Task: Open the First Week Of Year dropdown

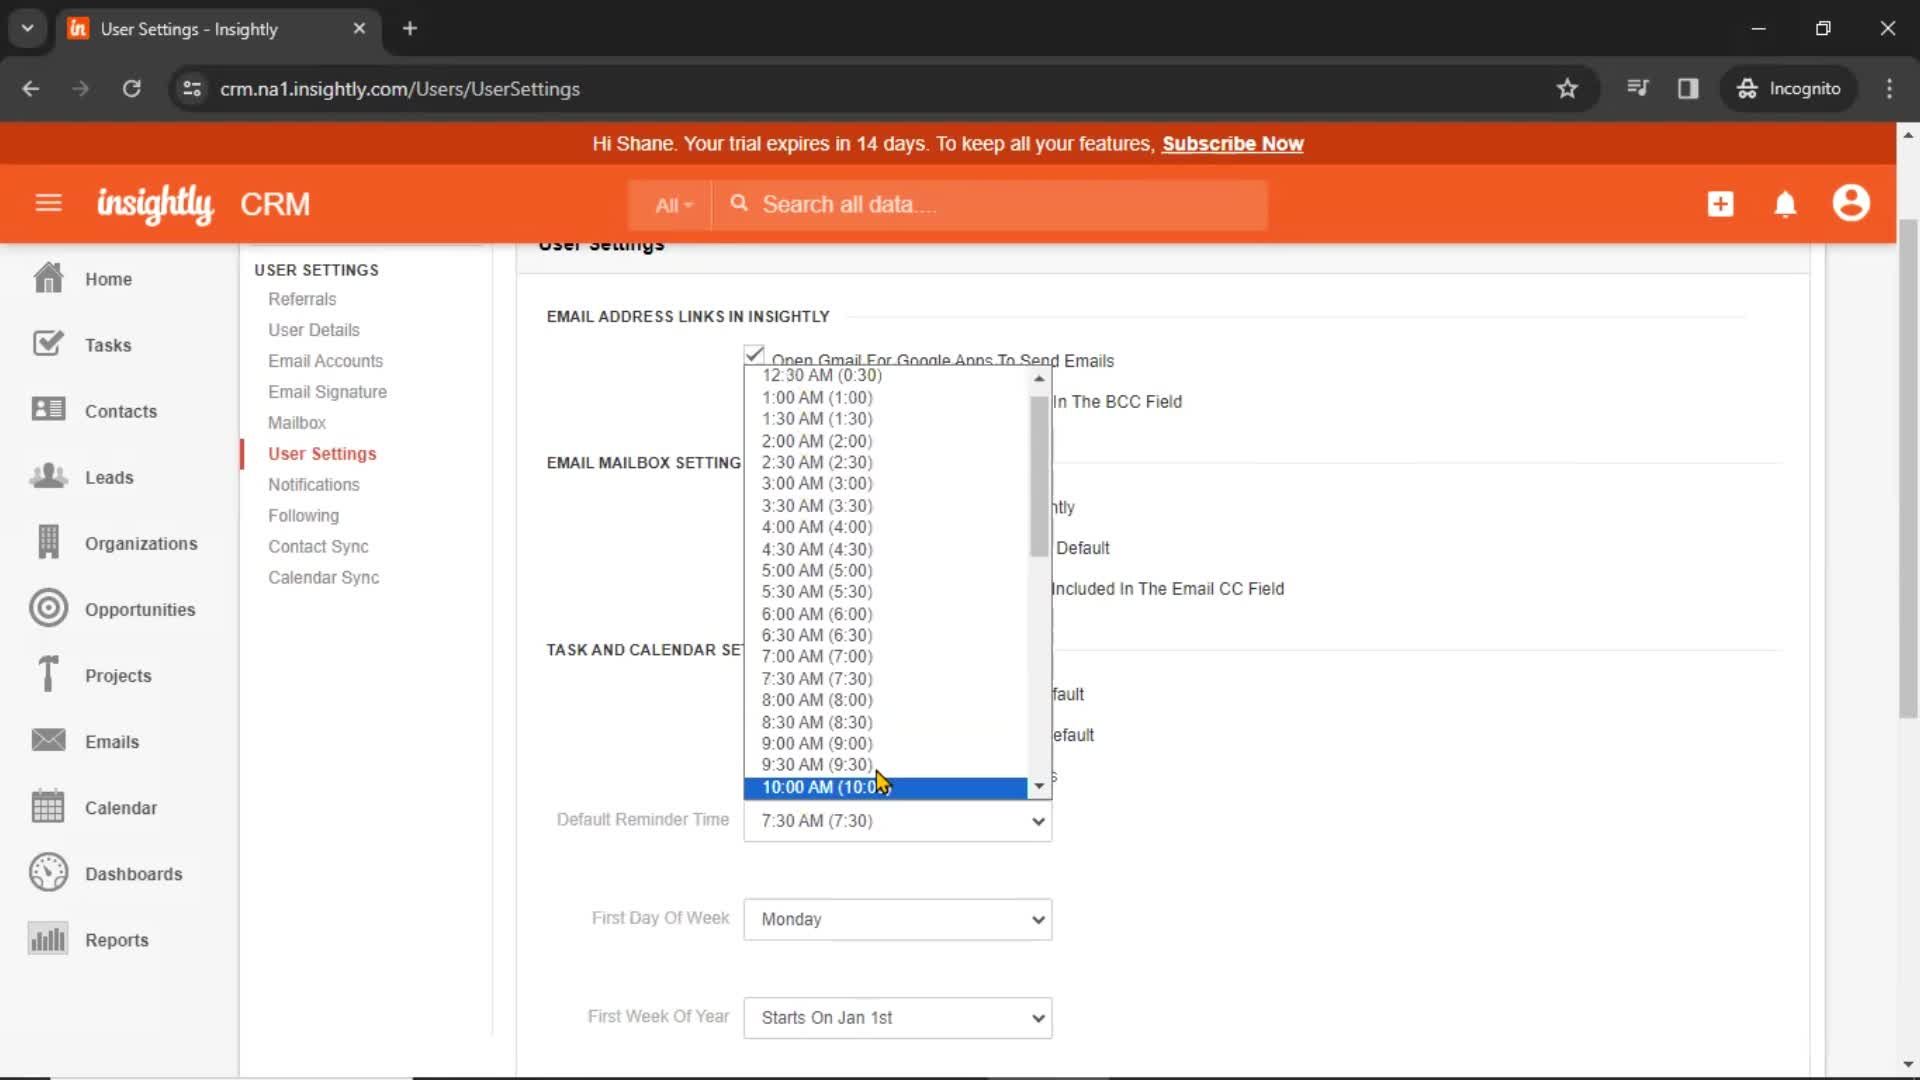Action: pyautogui.click(x=897, y=1017)
